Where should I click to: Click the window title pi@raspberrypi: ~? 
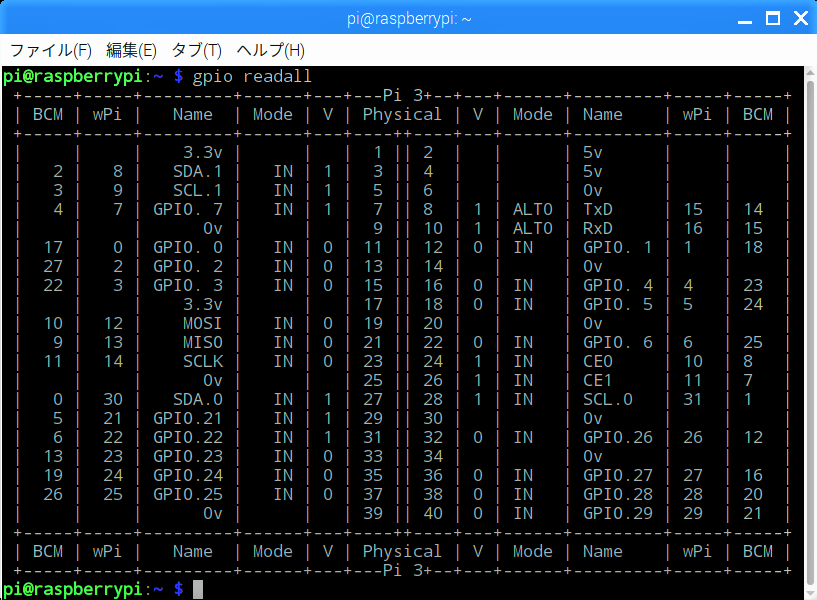(x=409, y=19)
